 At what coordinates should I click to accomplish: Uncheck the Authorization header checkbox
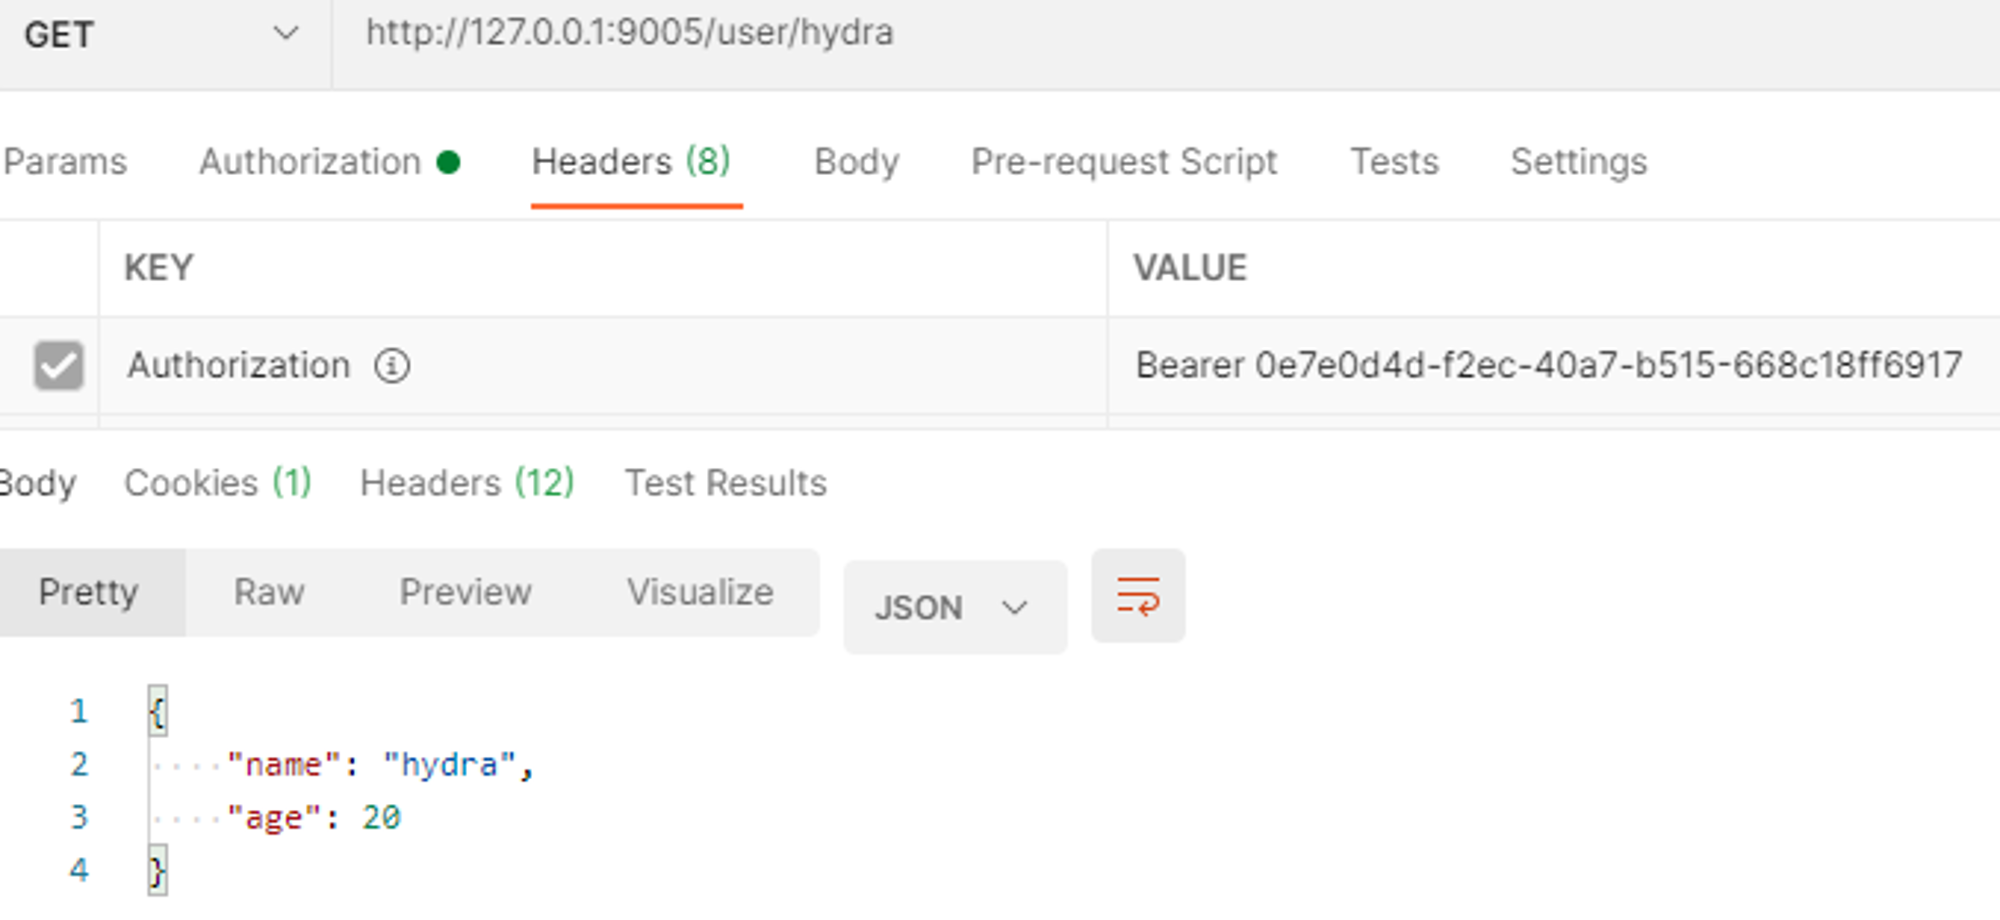(59, 365)
